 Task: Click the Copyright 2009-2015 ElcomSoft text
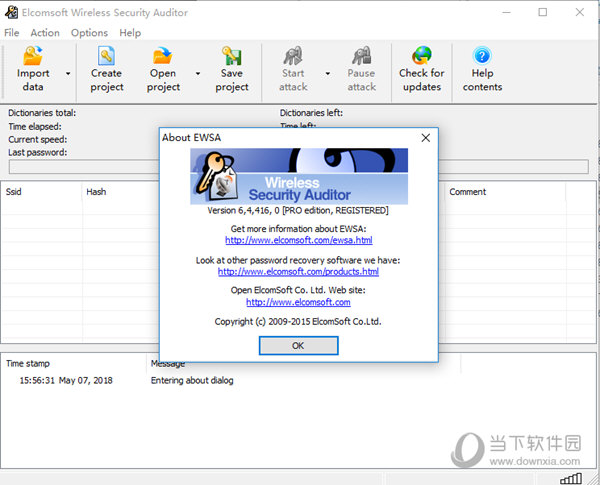click(298, 322)
